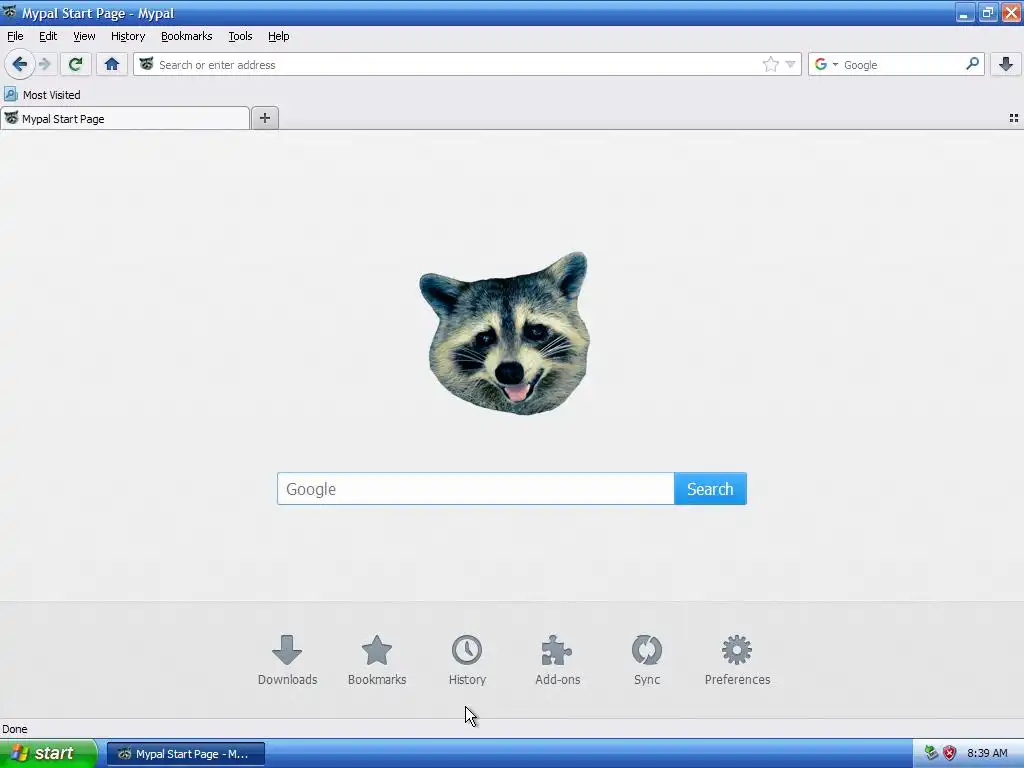Open the Downloads toolbar arrow button

[1006, 64]
